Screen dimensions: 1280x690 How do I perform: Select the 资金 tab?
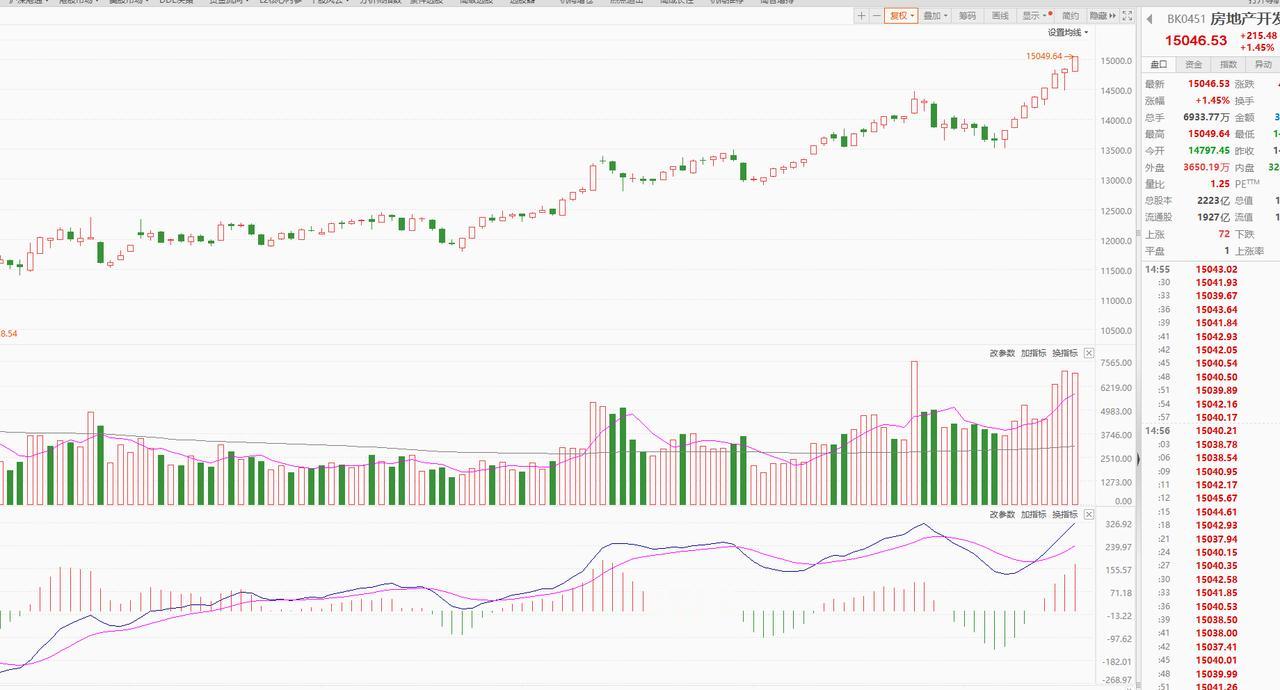click(1194, 64)
